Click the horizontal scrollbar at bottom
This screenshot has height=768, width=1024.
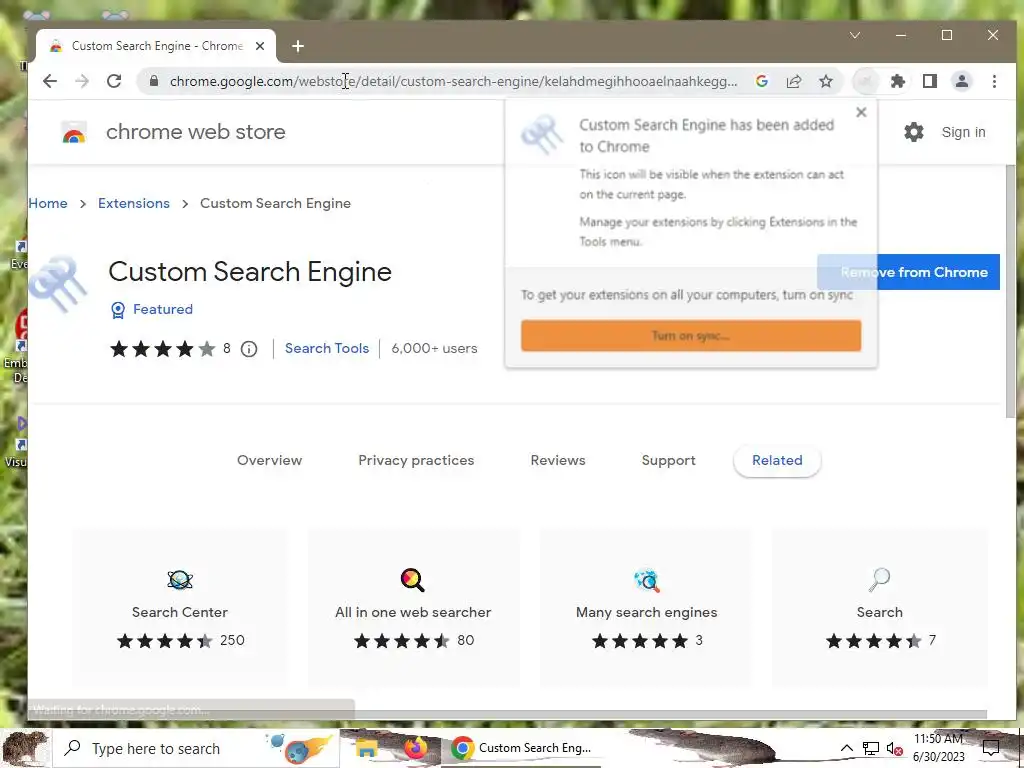(507, 714)
